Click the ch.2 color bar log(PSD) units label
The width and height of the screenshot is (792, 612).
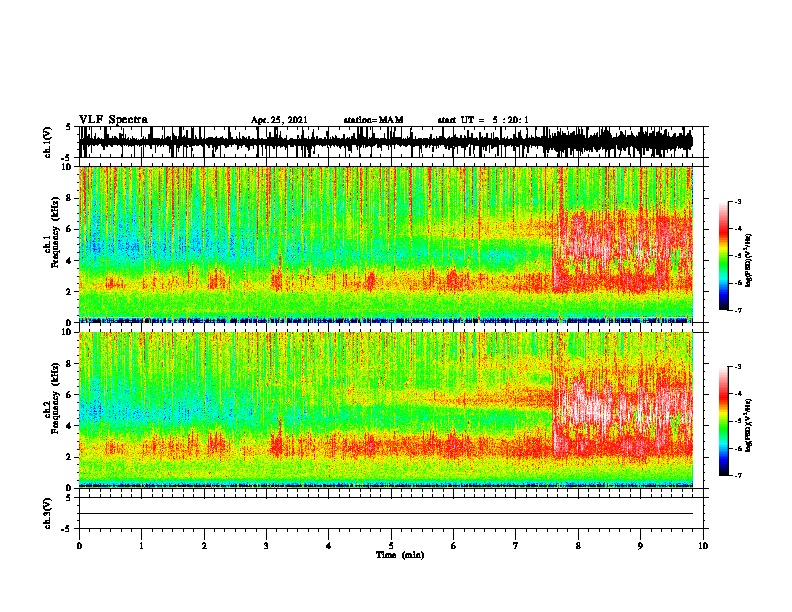pos(748,425)
